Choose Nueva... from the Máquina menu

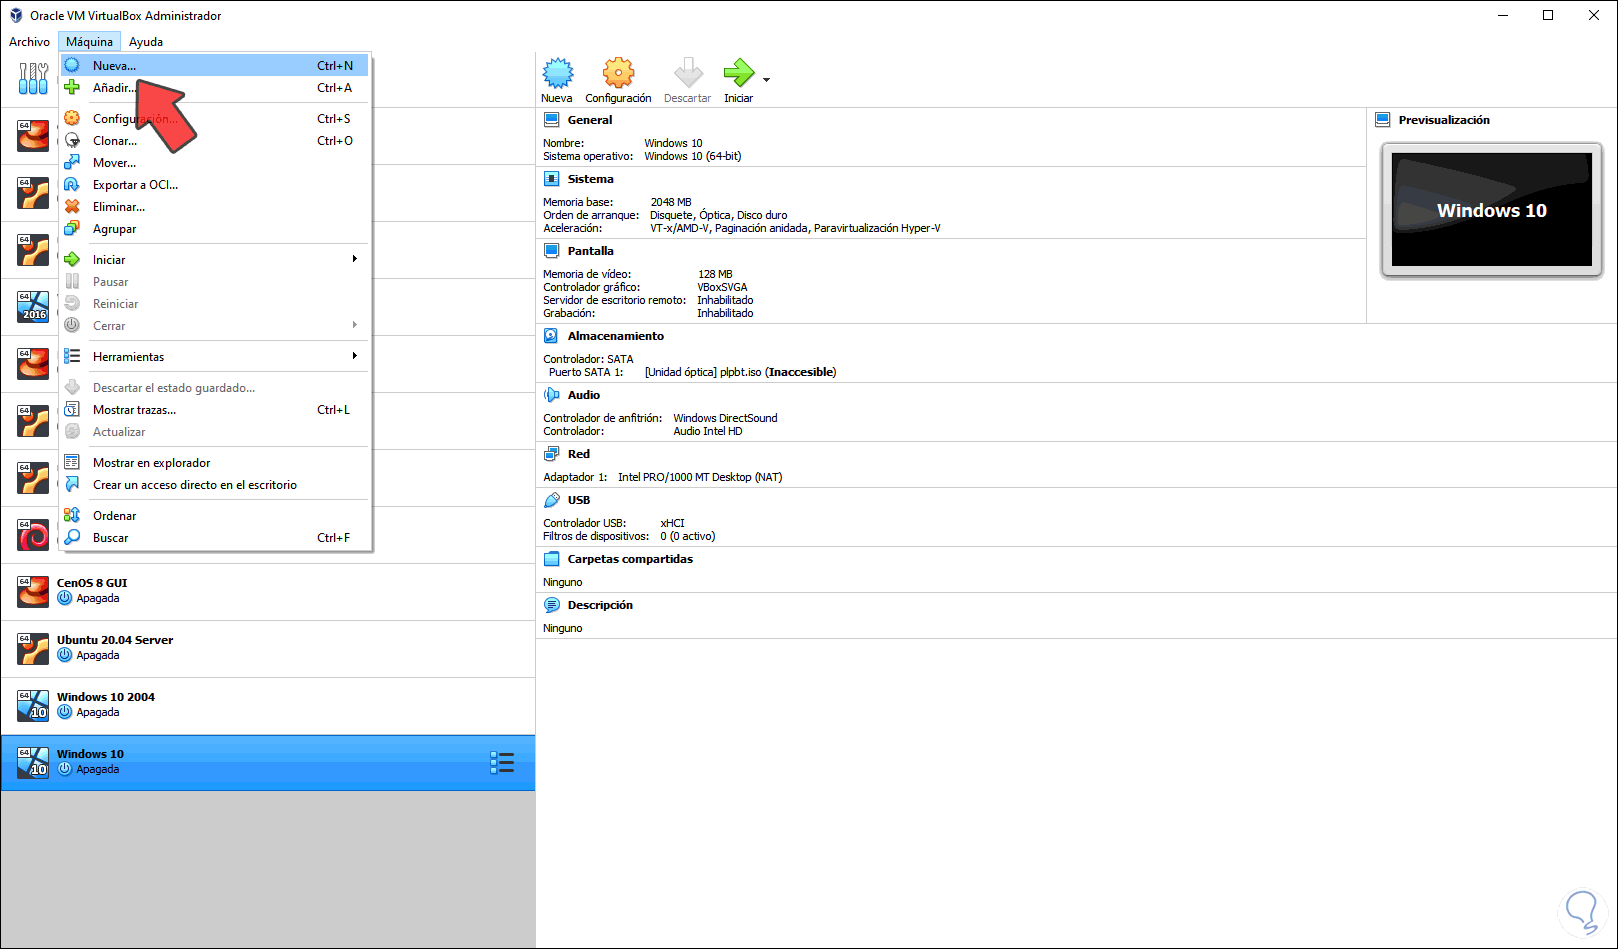point(215,66)
